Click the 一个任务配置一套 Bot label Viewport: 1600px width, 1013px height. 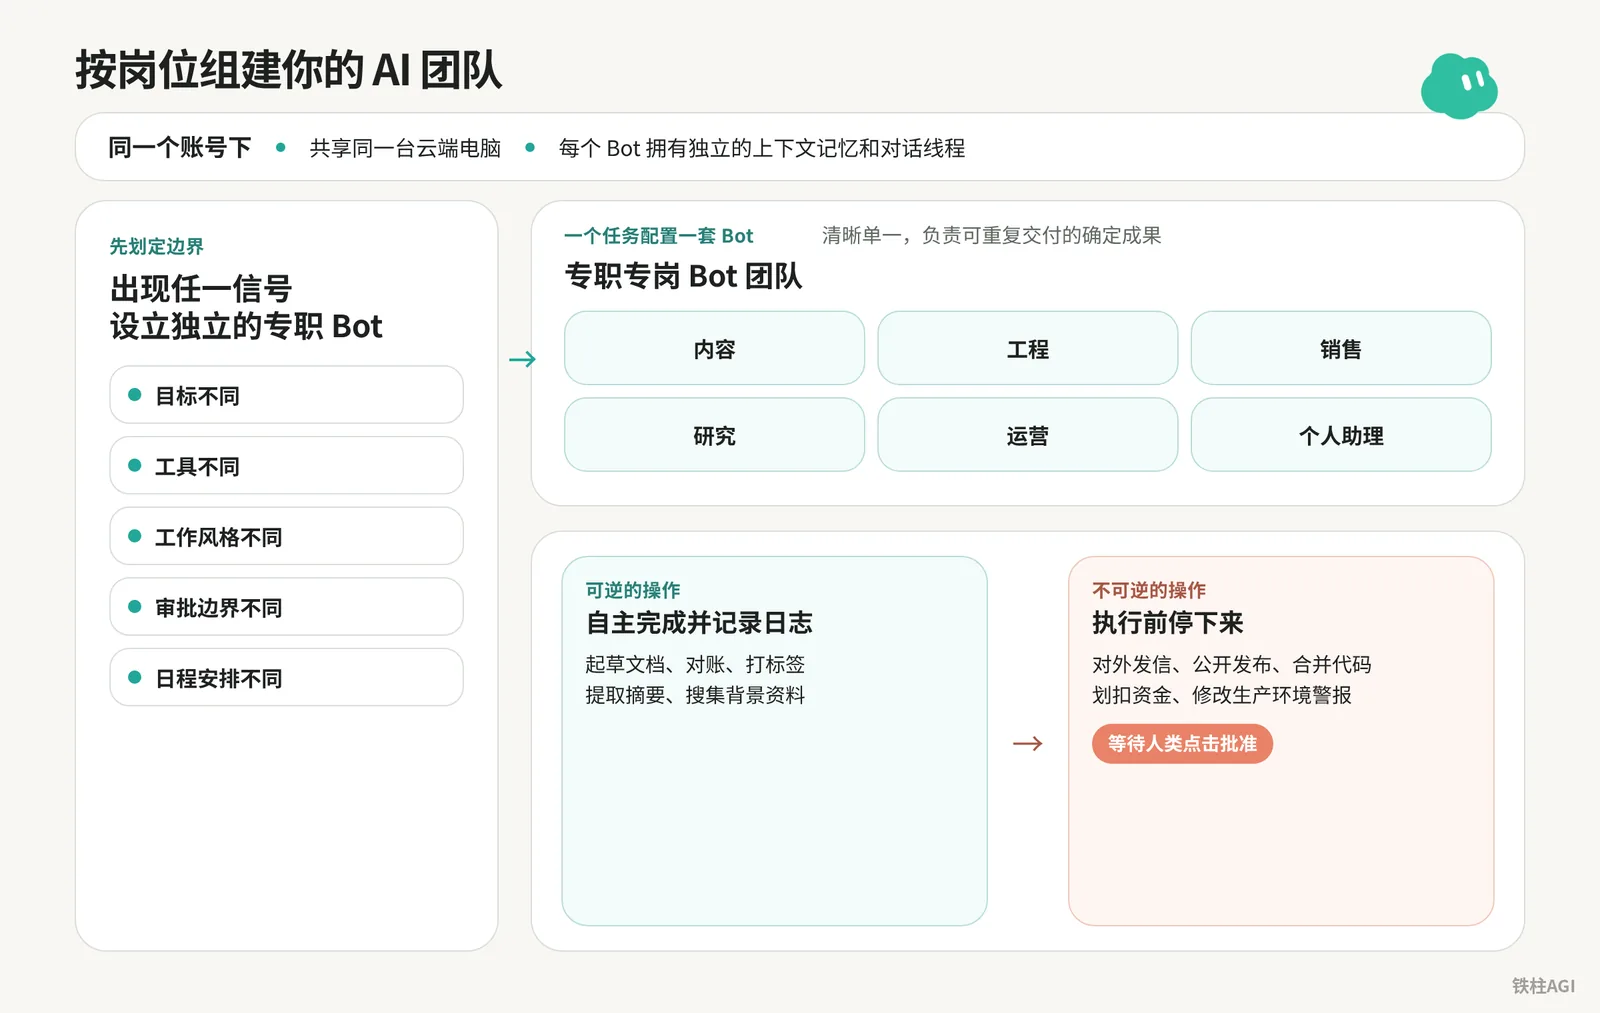(659, 236)
